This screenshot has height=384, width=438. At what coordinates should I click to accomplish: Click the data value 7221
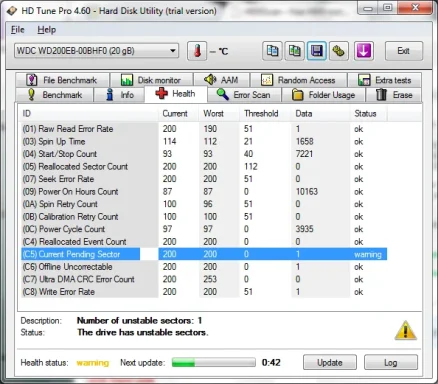coord(304,154)
